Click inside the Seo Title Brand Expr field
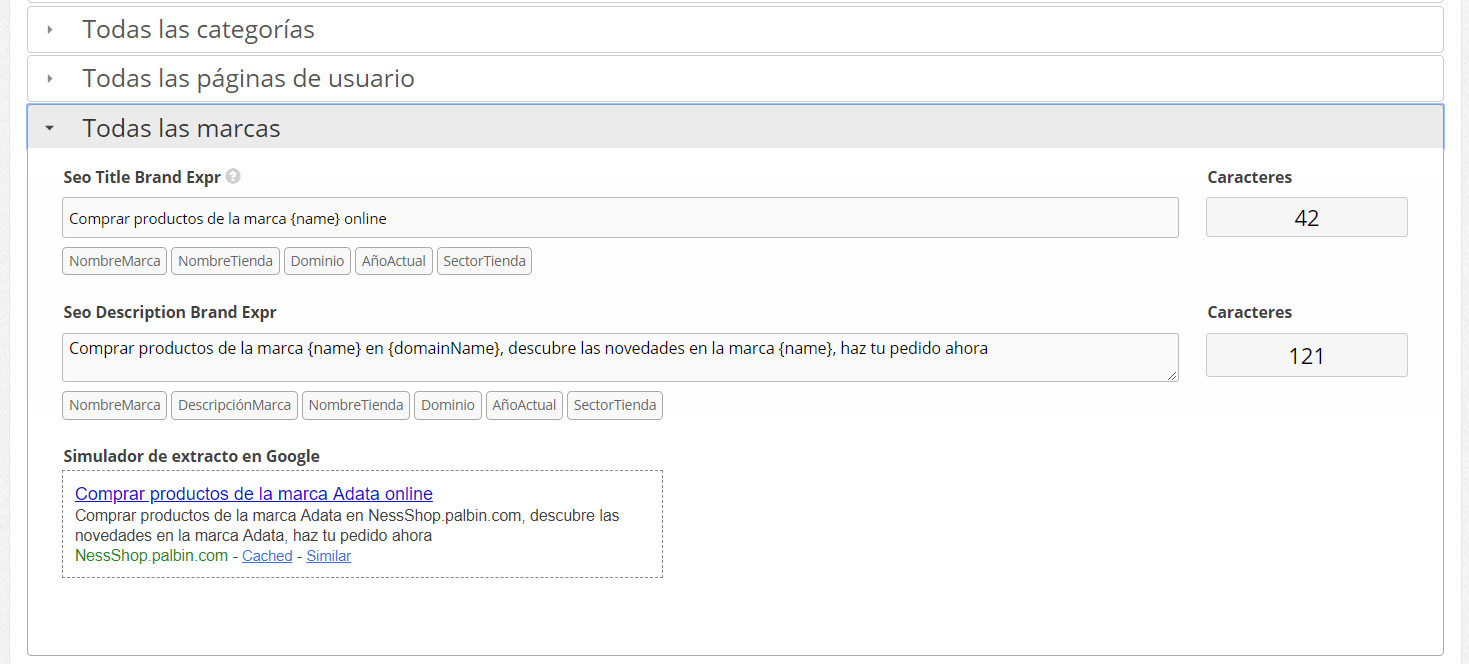Screen dimensions: 1469x664 coord(620,216)
